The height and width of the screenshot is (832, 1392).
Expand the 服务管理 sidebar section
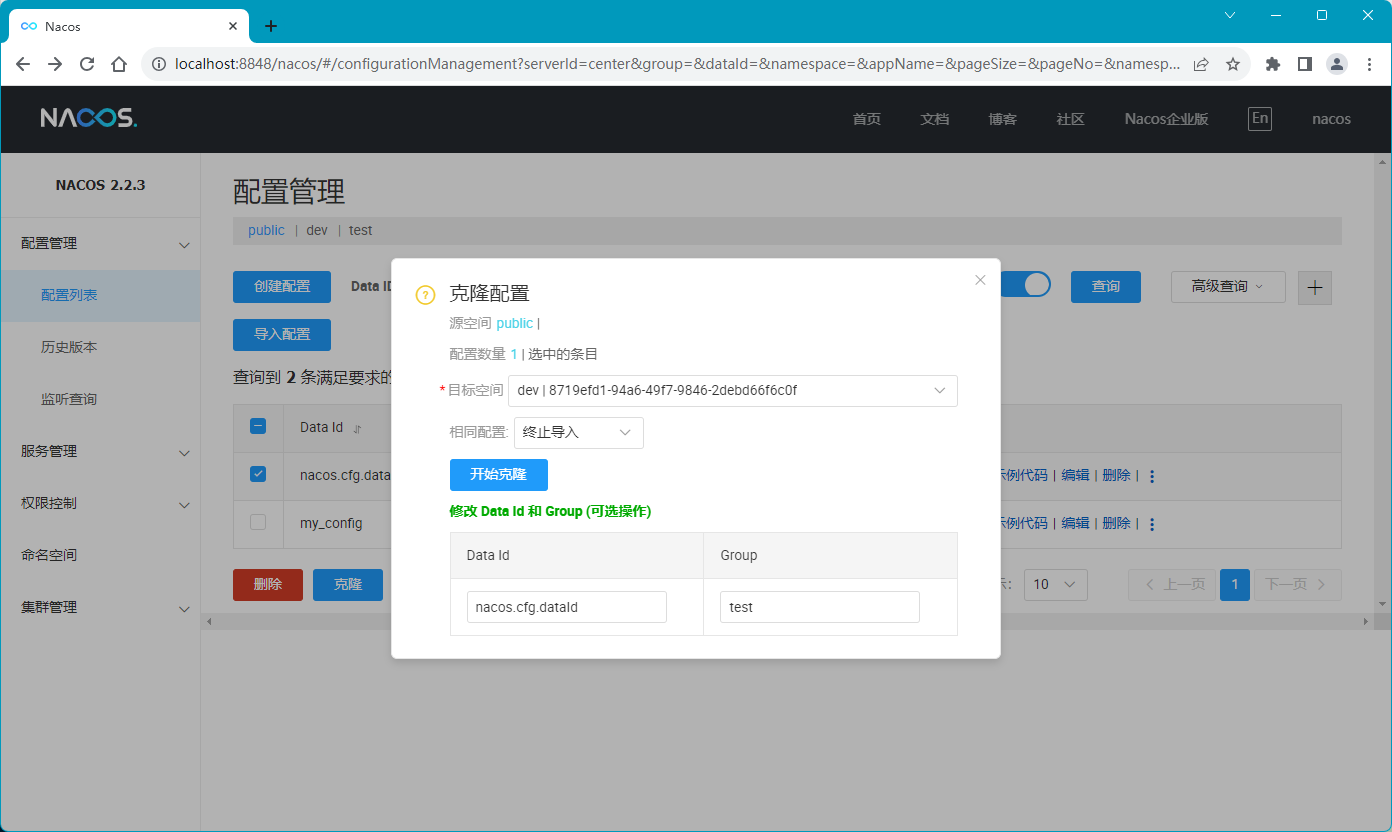(100, 452)
